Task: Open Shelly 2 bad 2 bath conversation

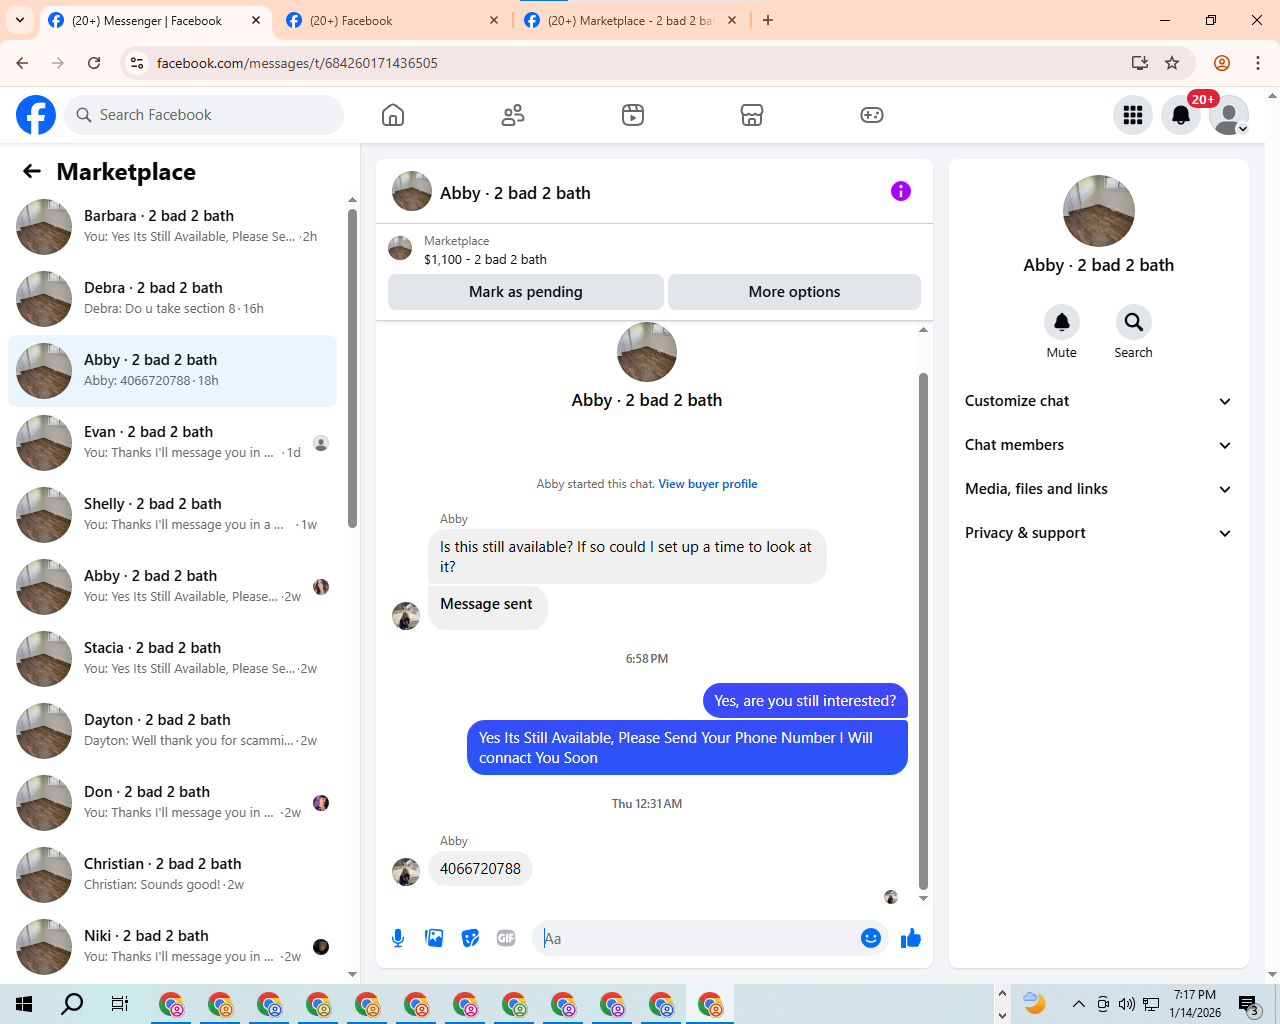Action: (172, 515)
